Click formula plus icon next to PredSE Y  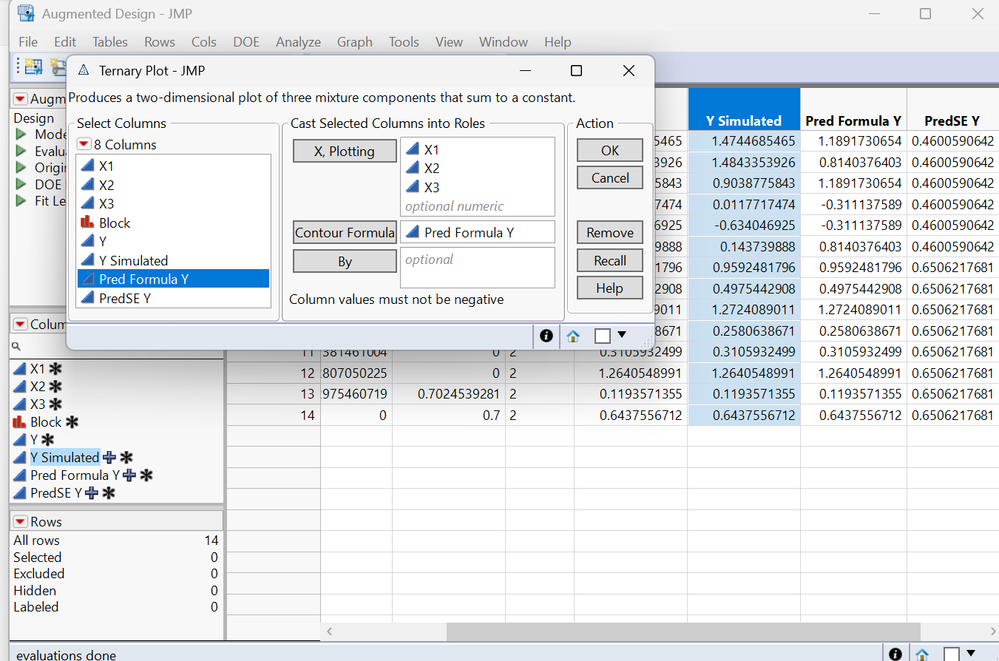pos(92,493)
